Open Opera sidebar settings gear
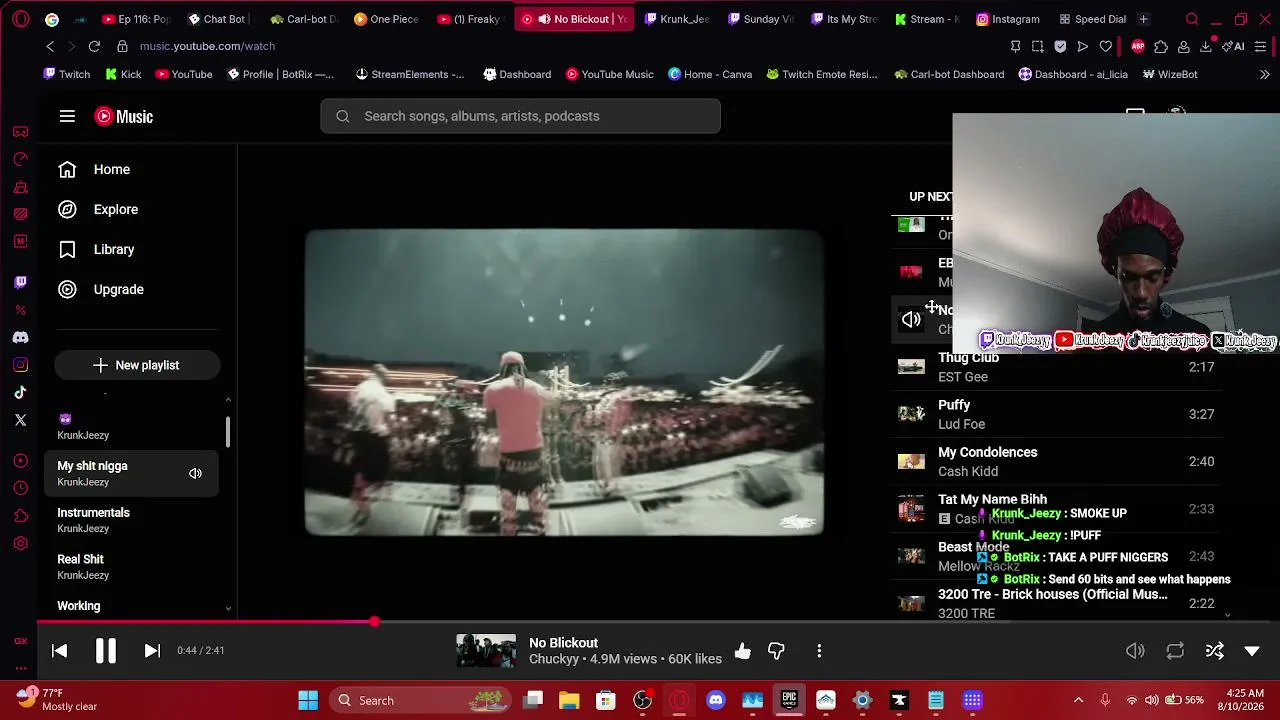 [x=20, y=543]
